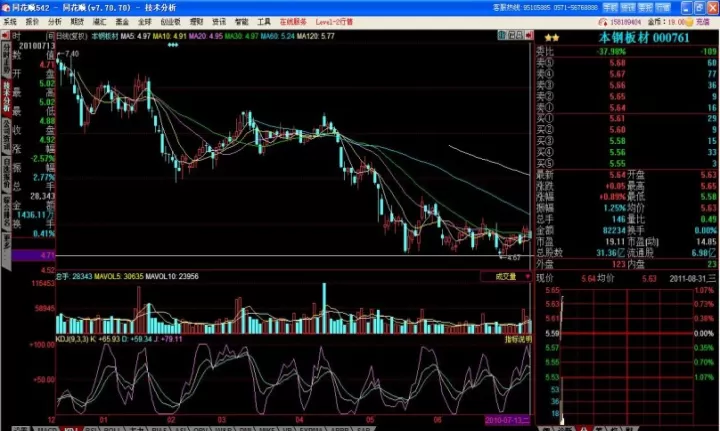
Task: Click the 市盈 19.11 value row
Action: (x=581, y=242)
